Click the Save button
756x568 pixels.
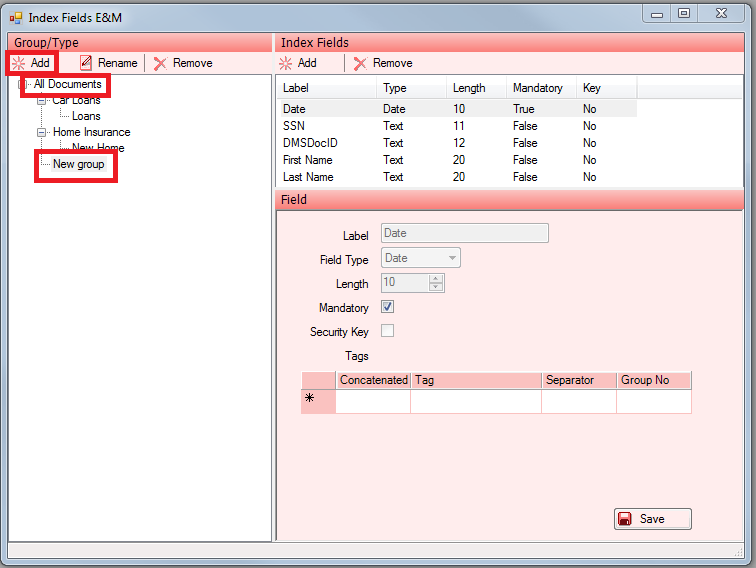pos(652,519)
